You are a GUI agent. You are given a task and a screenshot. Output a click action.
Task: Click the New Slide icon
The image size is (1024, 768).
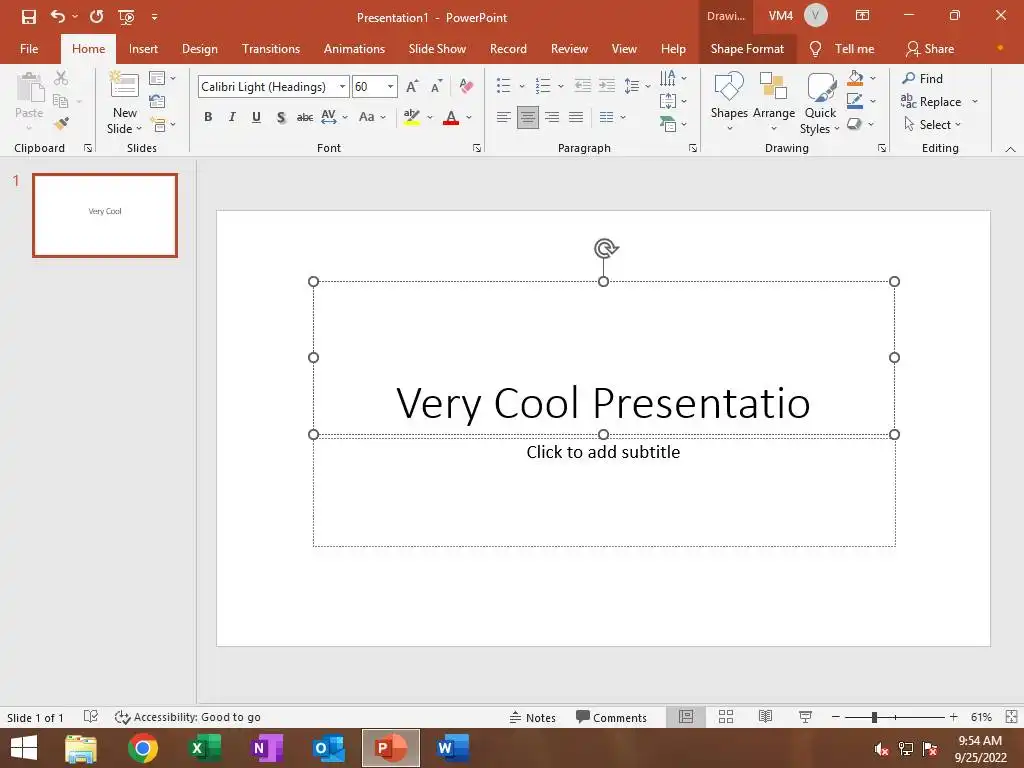click(124, 87)
